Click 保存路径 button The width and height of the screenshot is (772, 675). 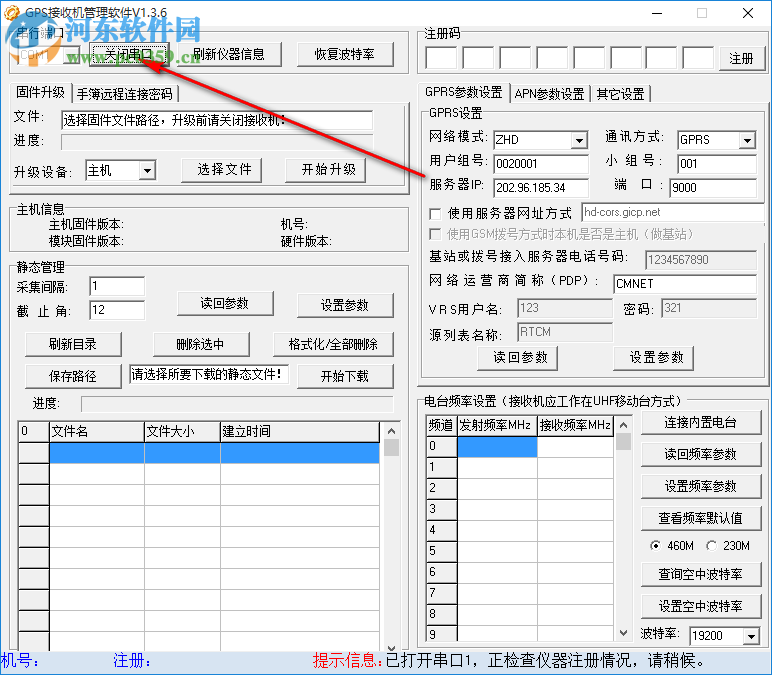(x=73, y=377)
